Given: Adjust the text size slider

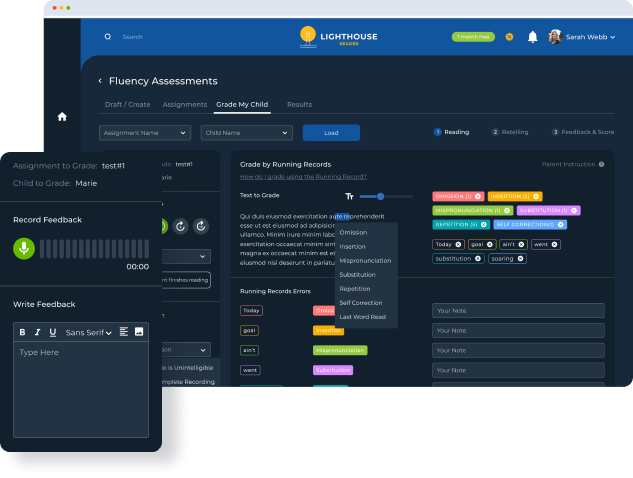Looking at the screenshot, I should point(380,196).
